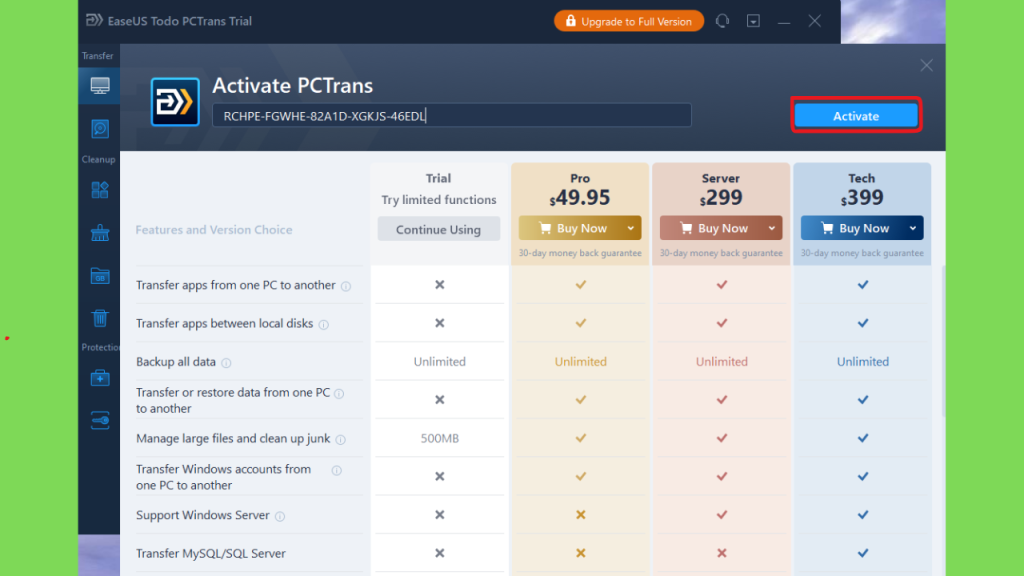This screenshot has width=1024, height=576.
Task: Close the Activate PCTrans dialog
Action: pyautogui.click(x=926, y=65)
